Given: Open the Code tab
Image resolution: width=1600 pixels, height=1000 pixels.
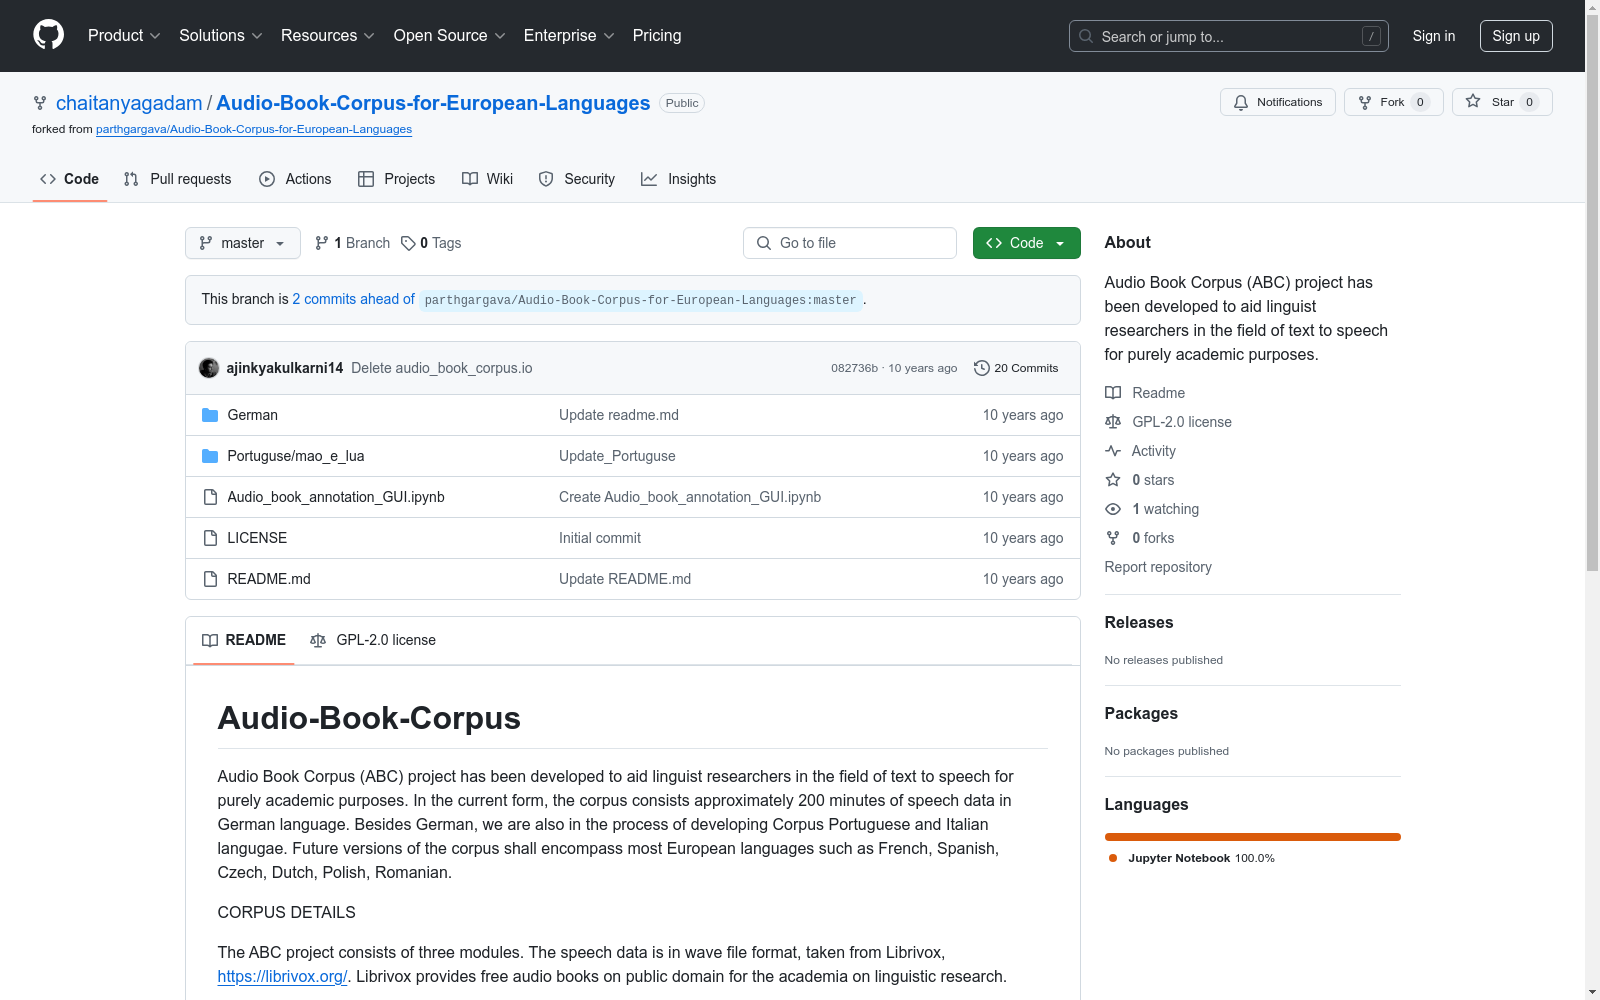Looking at the screenshot, I should tap(70, 179).
